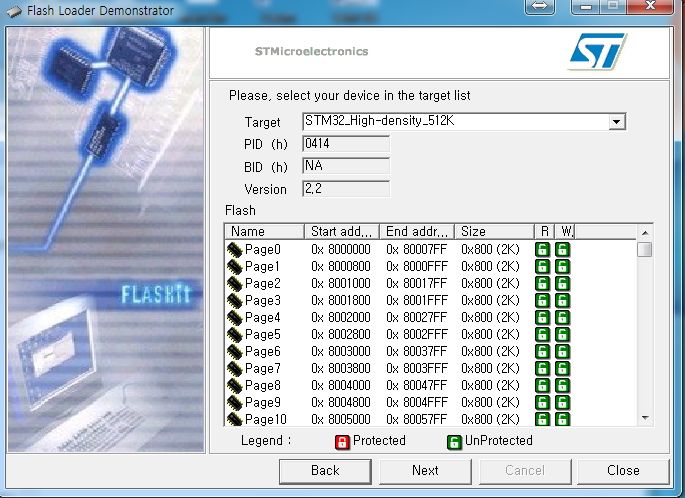
Task: Click end address 0x 80047FF
Action: (417, 386)
